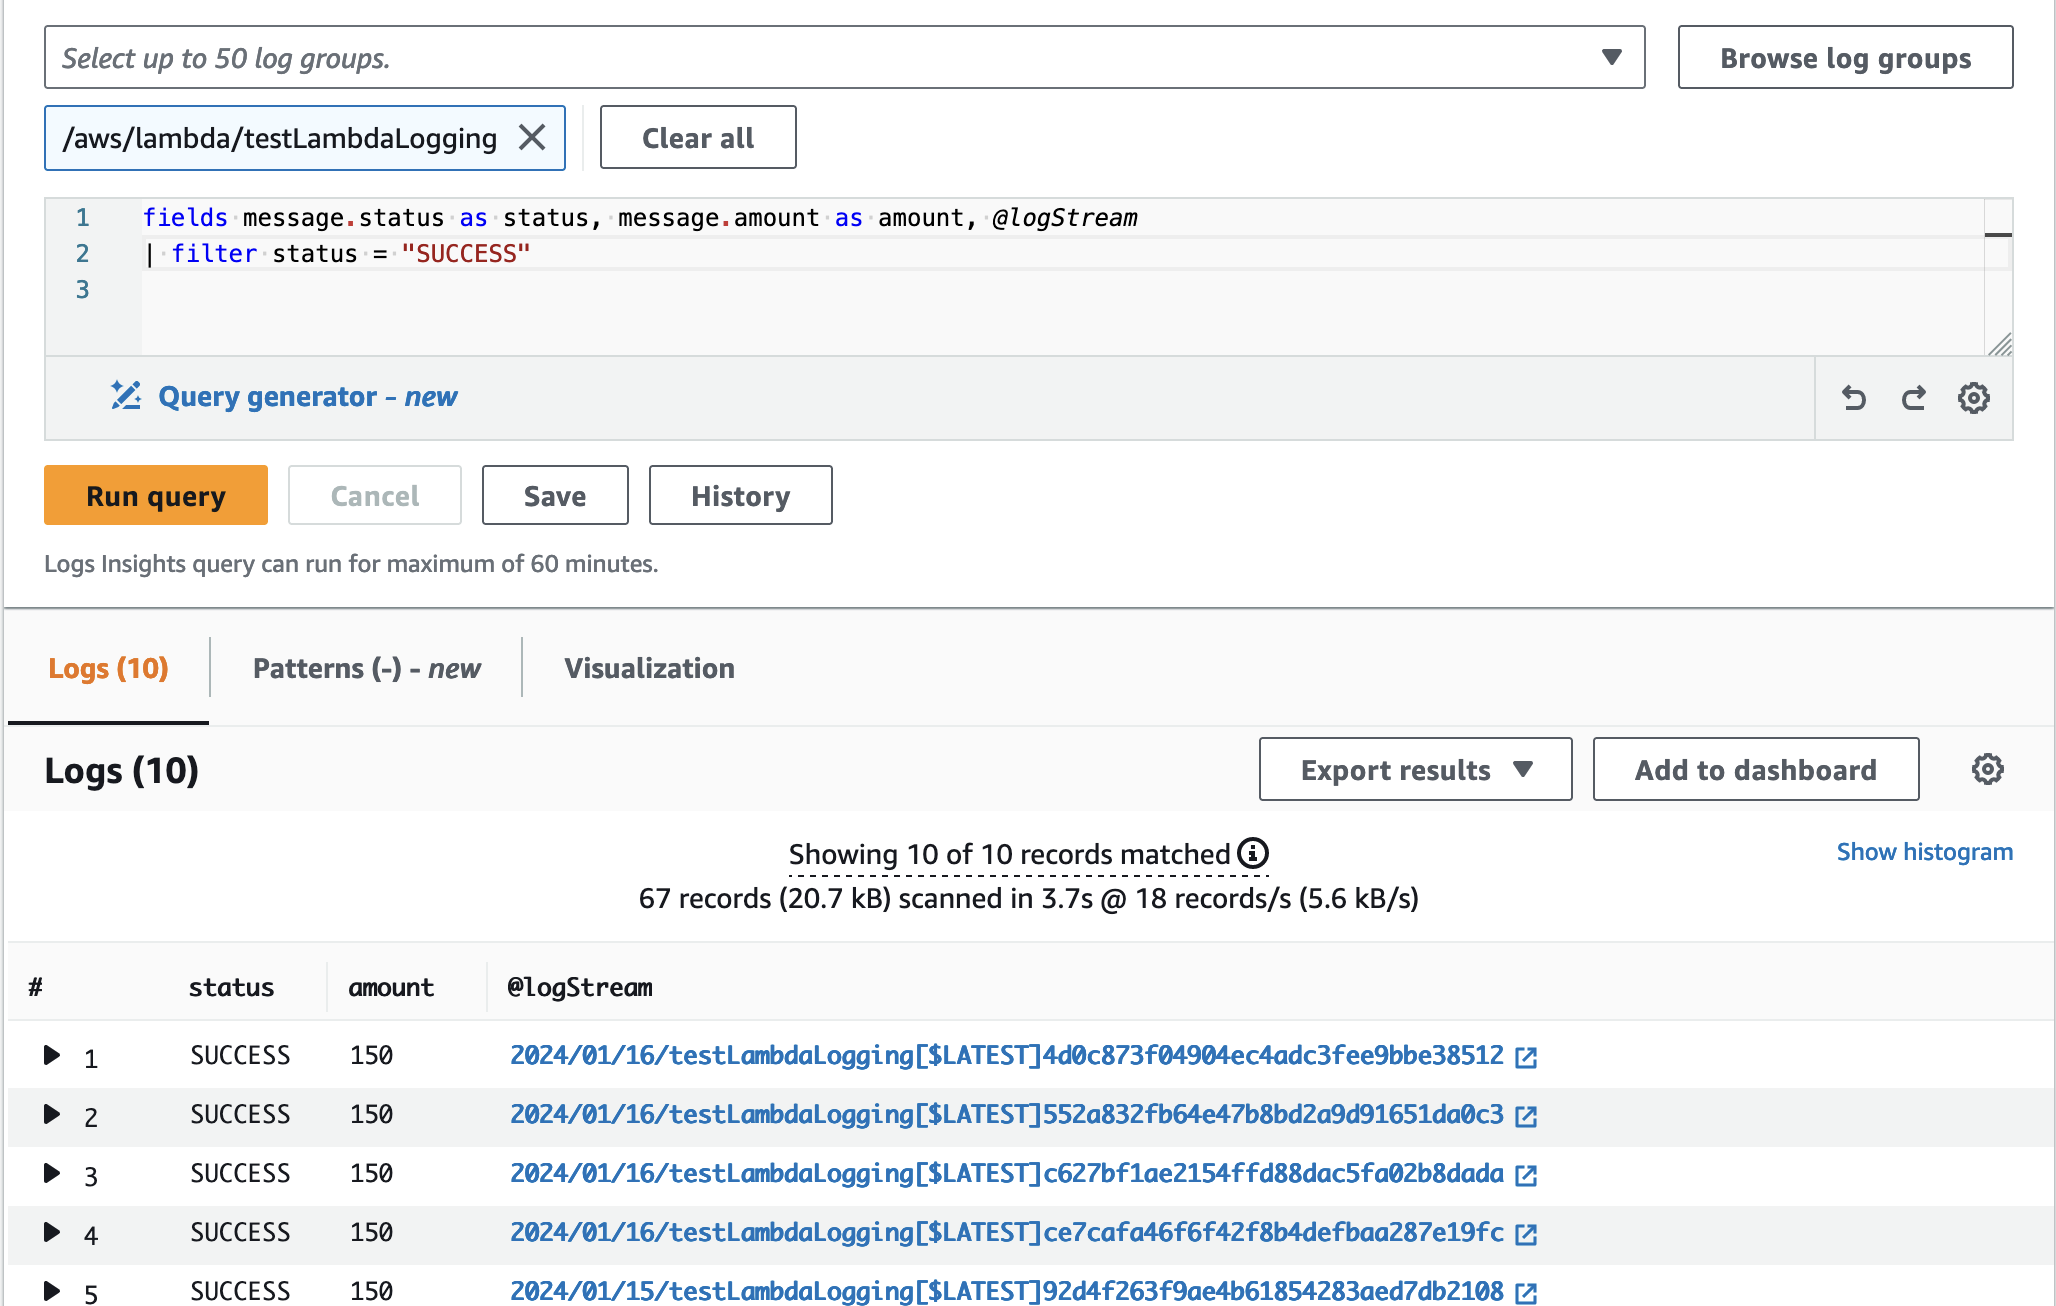Open external link icon for log stream row 2

(1526, 1116)
